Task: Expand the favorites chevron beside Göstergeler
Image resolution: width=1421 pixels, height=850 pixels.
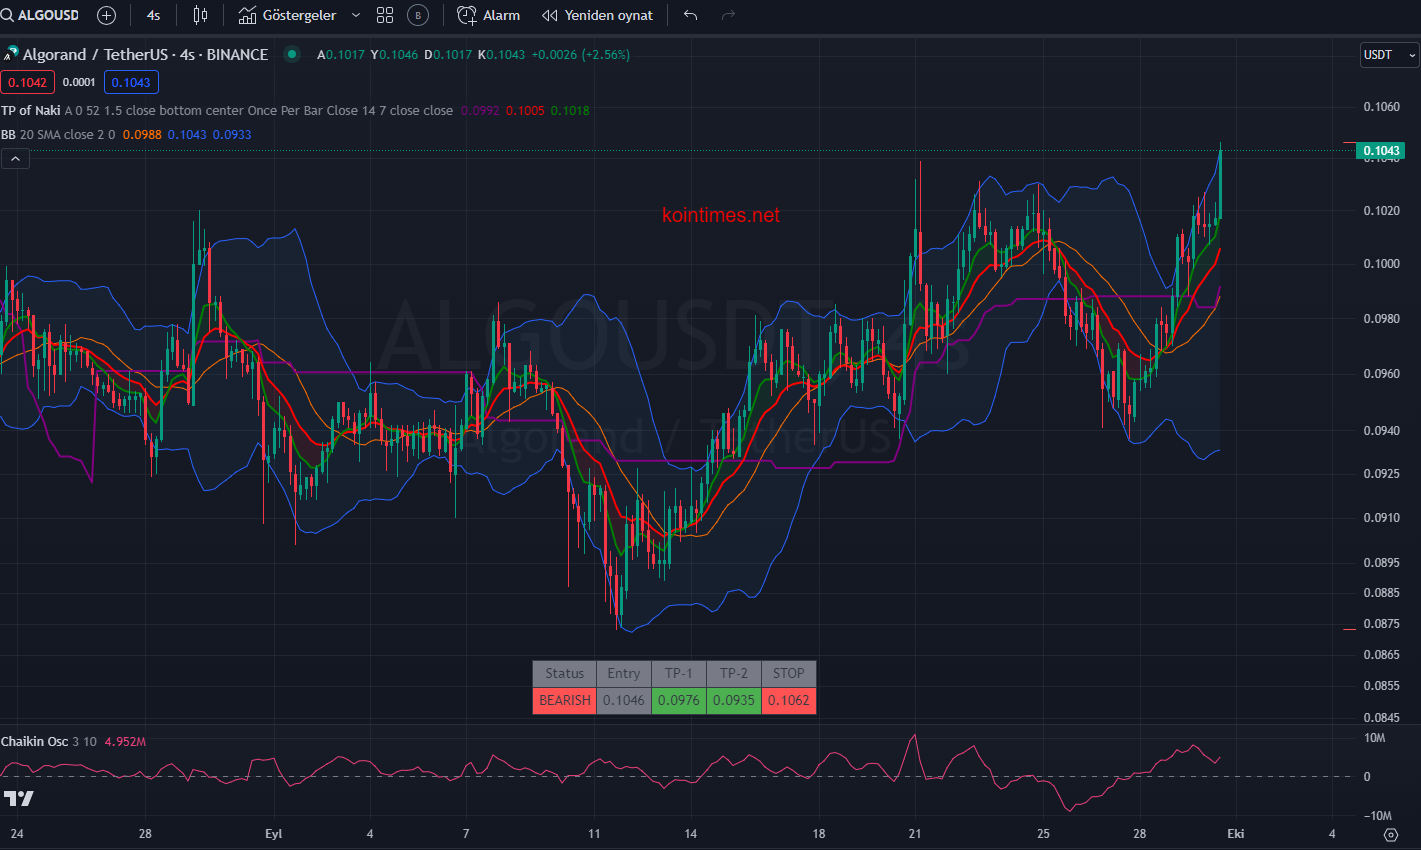Action: (x=356, y=15)
